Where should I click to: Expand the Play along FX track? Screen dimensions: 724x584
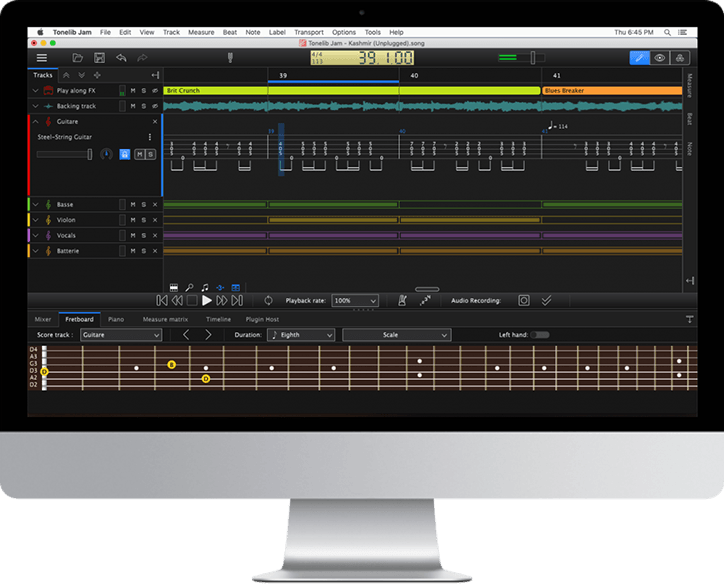(x=36, y=90)
